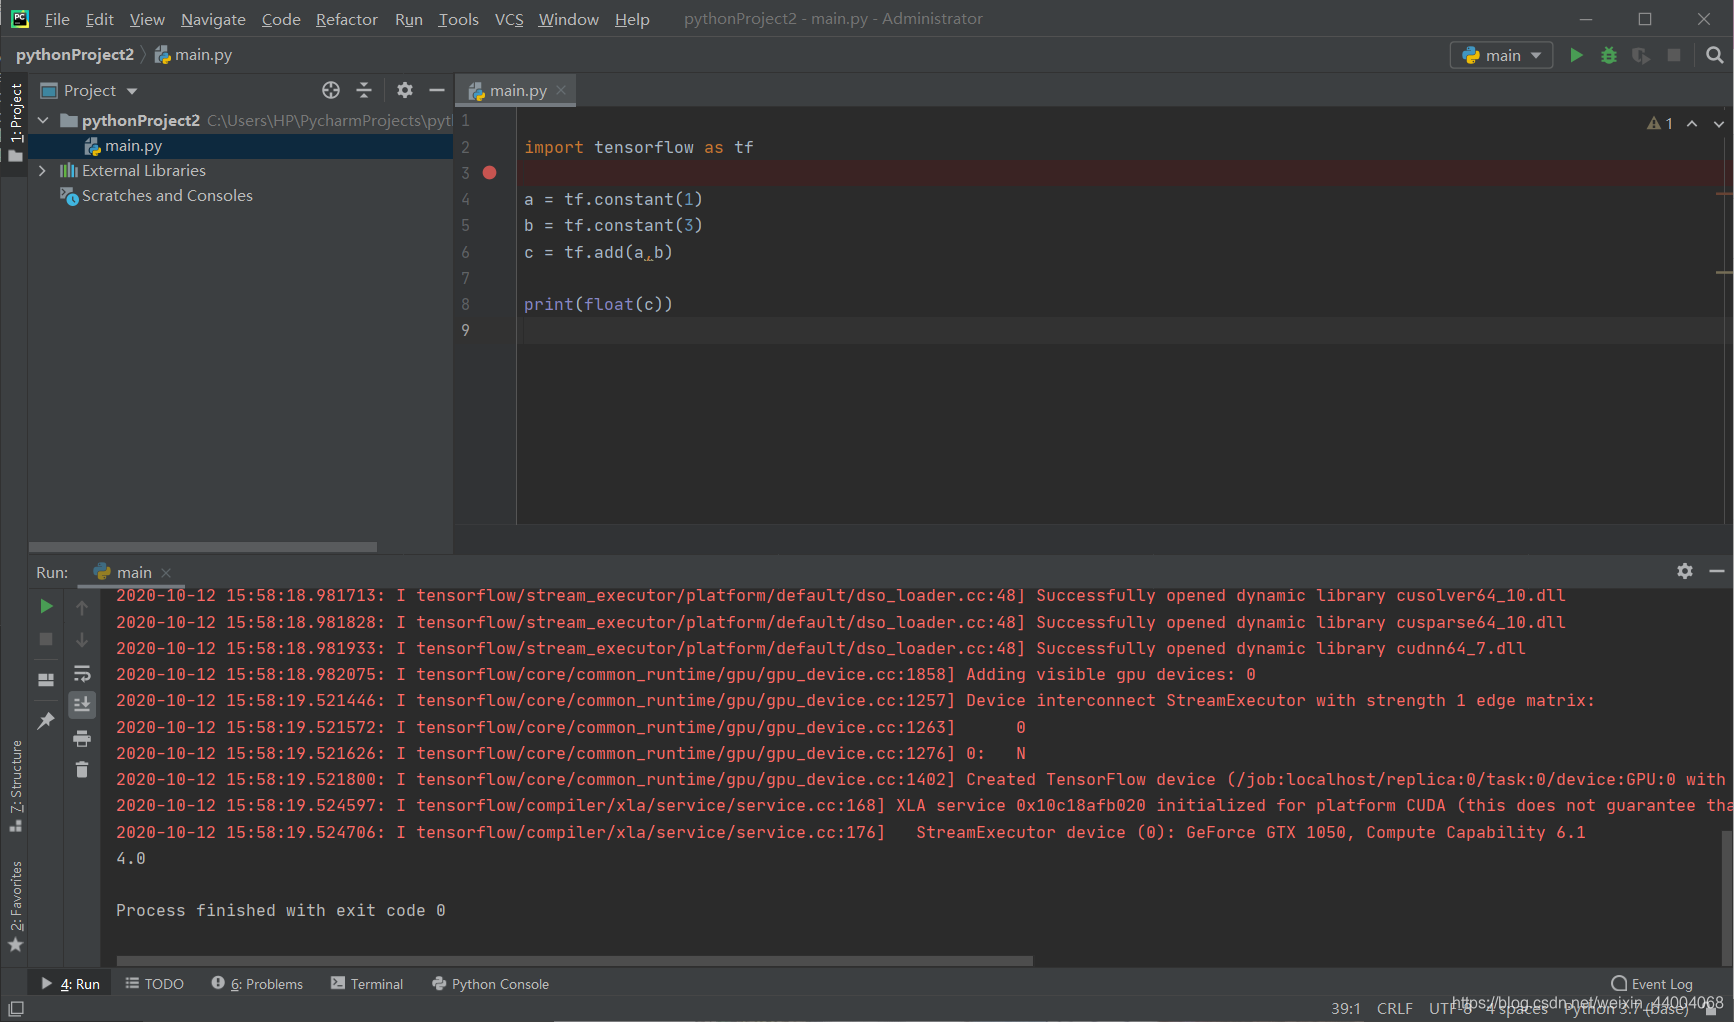1734x1022 pixels.
Task: Toggle 7: Structure side tab
Action: (x=15, y=787)
